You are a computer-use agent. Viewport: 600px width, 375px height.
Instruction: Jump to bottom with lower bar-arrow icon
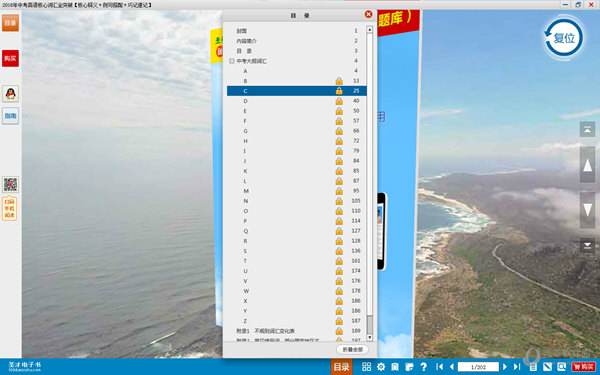point(587,245)
